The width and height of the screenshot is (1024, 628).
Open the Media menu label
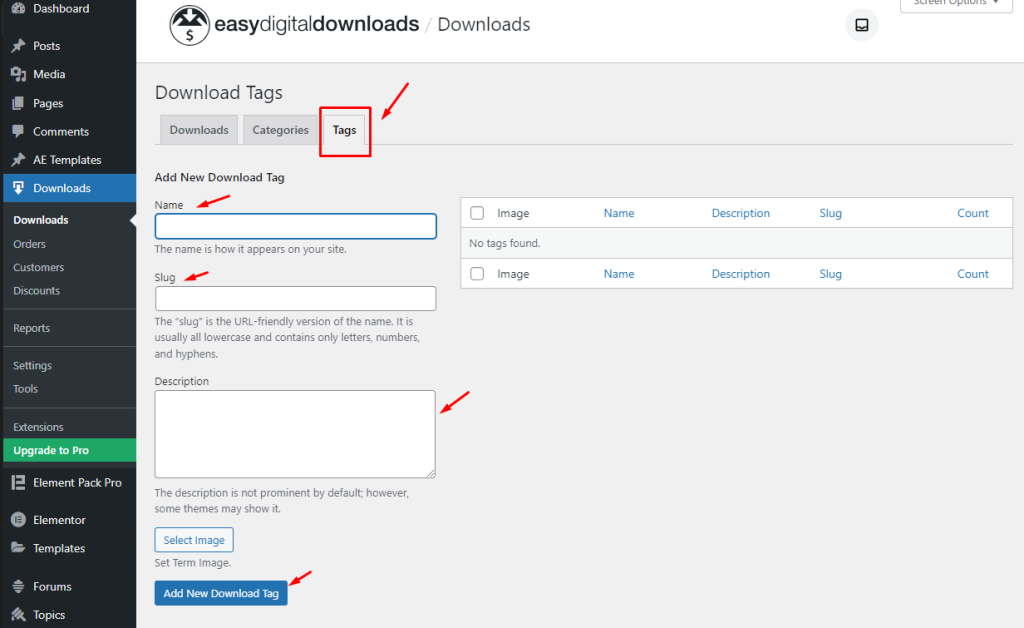coord(49,74)
